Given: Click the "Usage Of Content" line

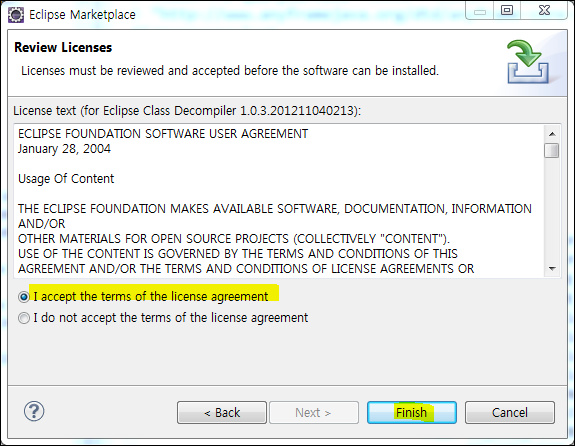Looking at the screenshot, I should point(66,179).
